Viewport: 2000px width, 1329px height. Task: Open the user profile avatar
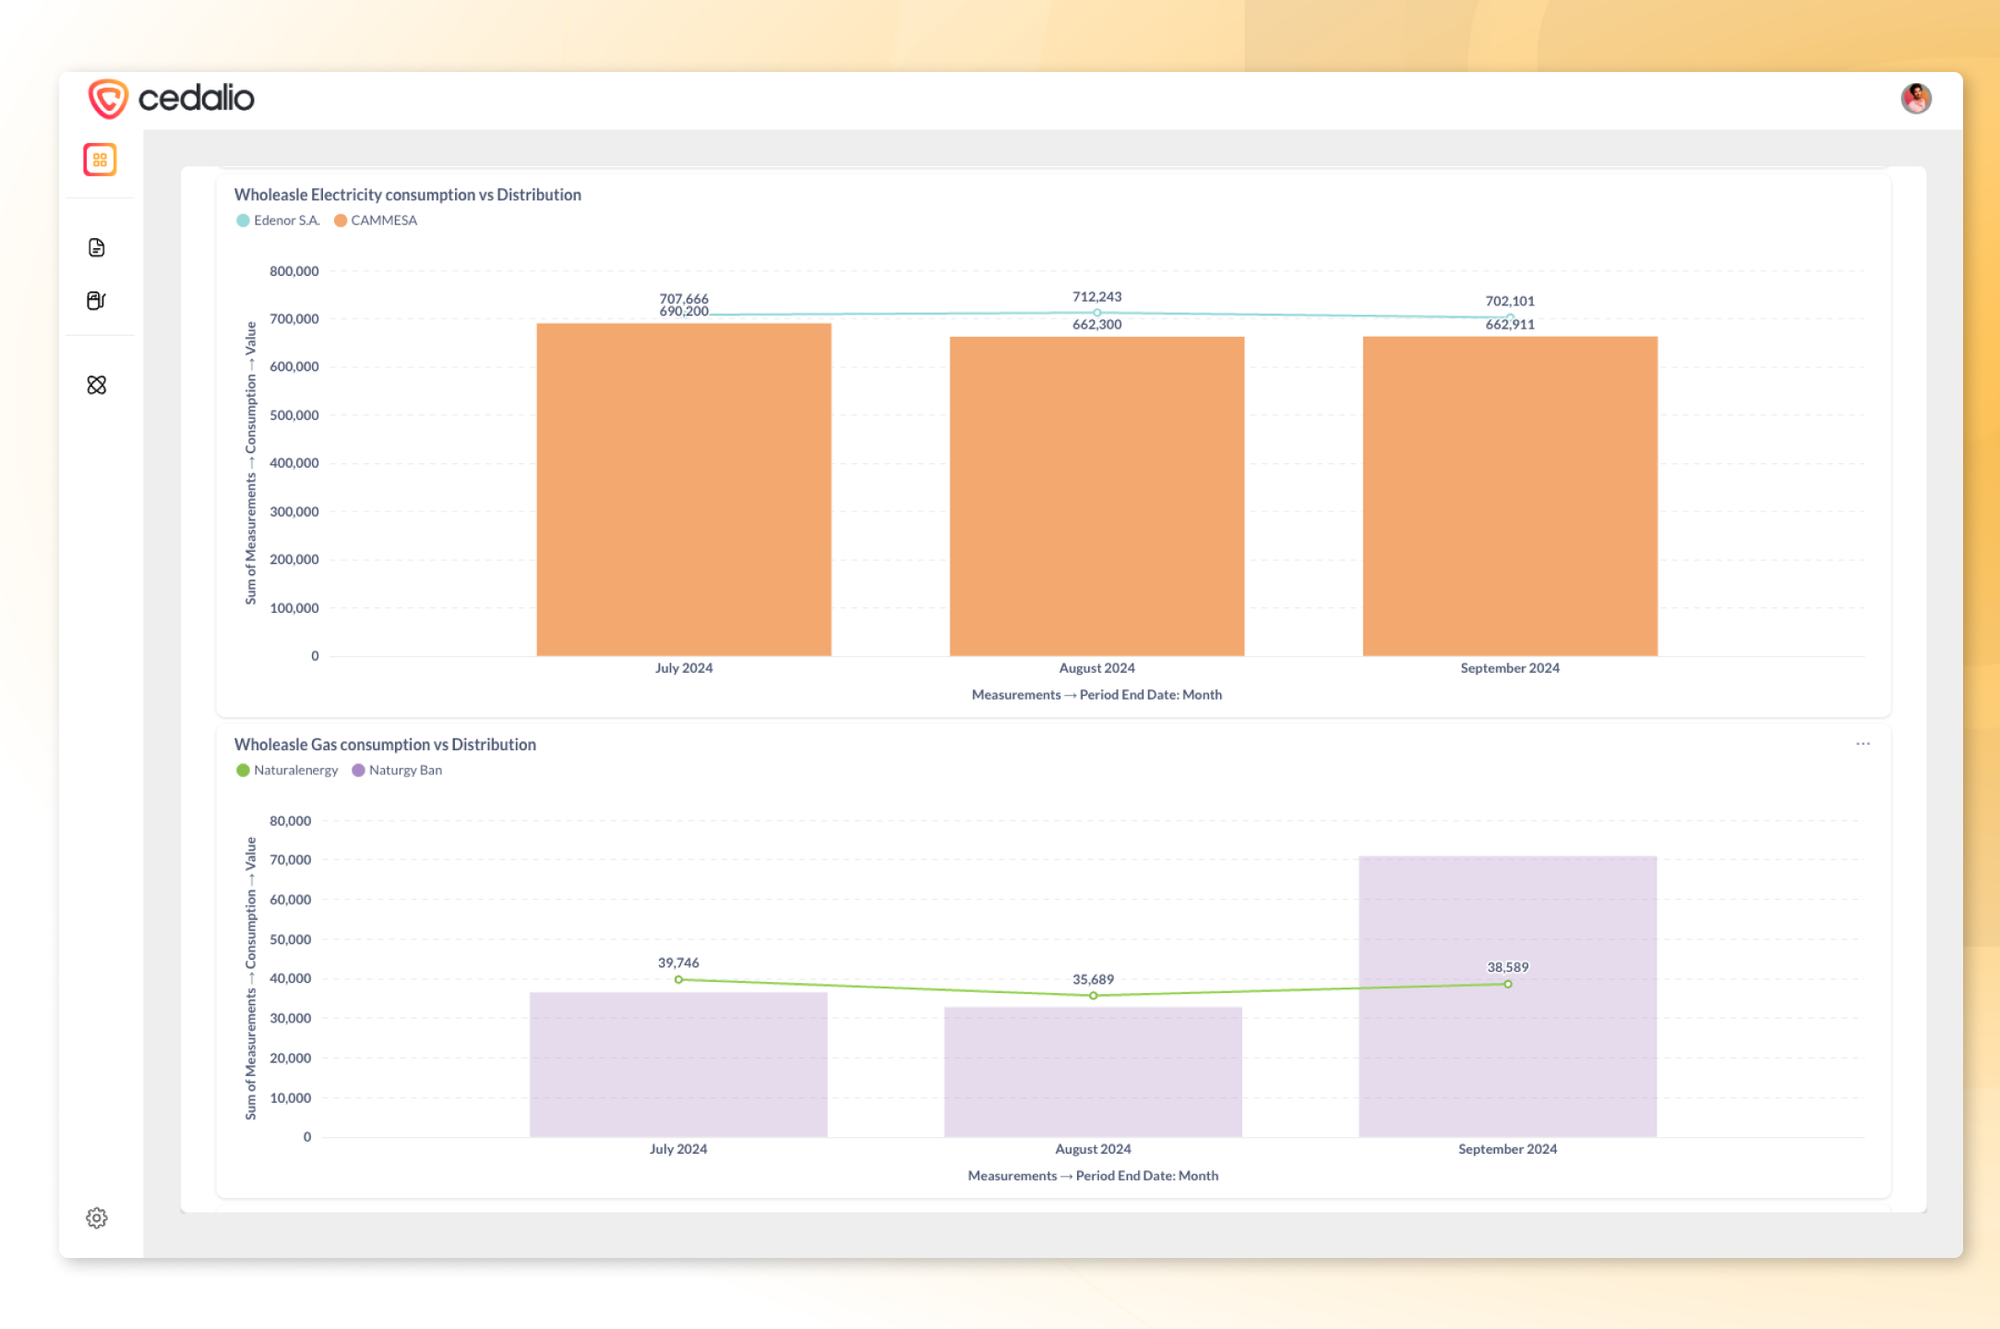[x=1915, y=98]
